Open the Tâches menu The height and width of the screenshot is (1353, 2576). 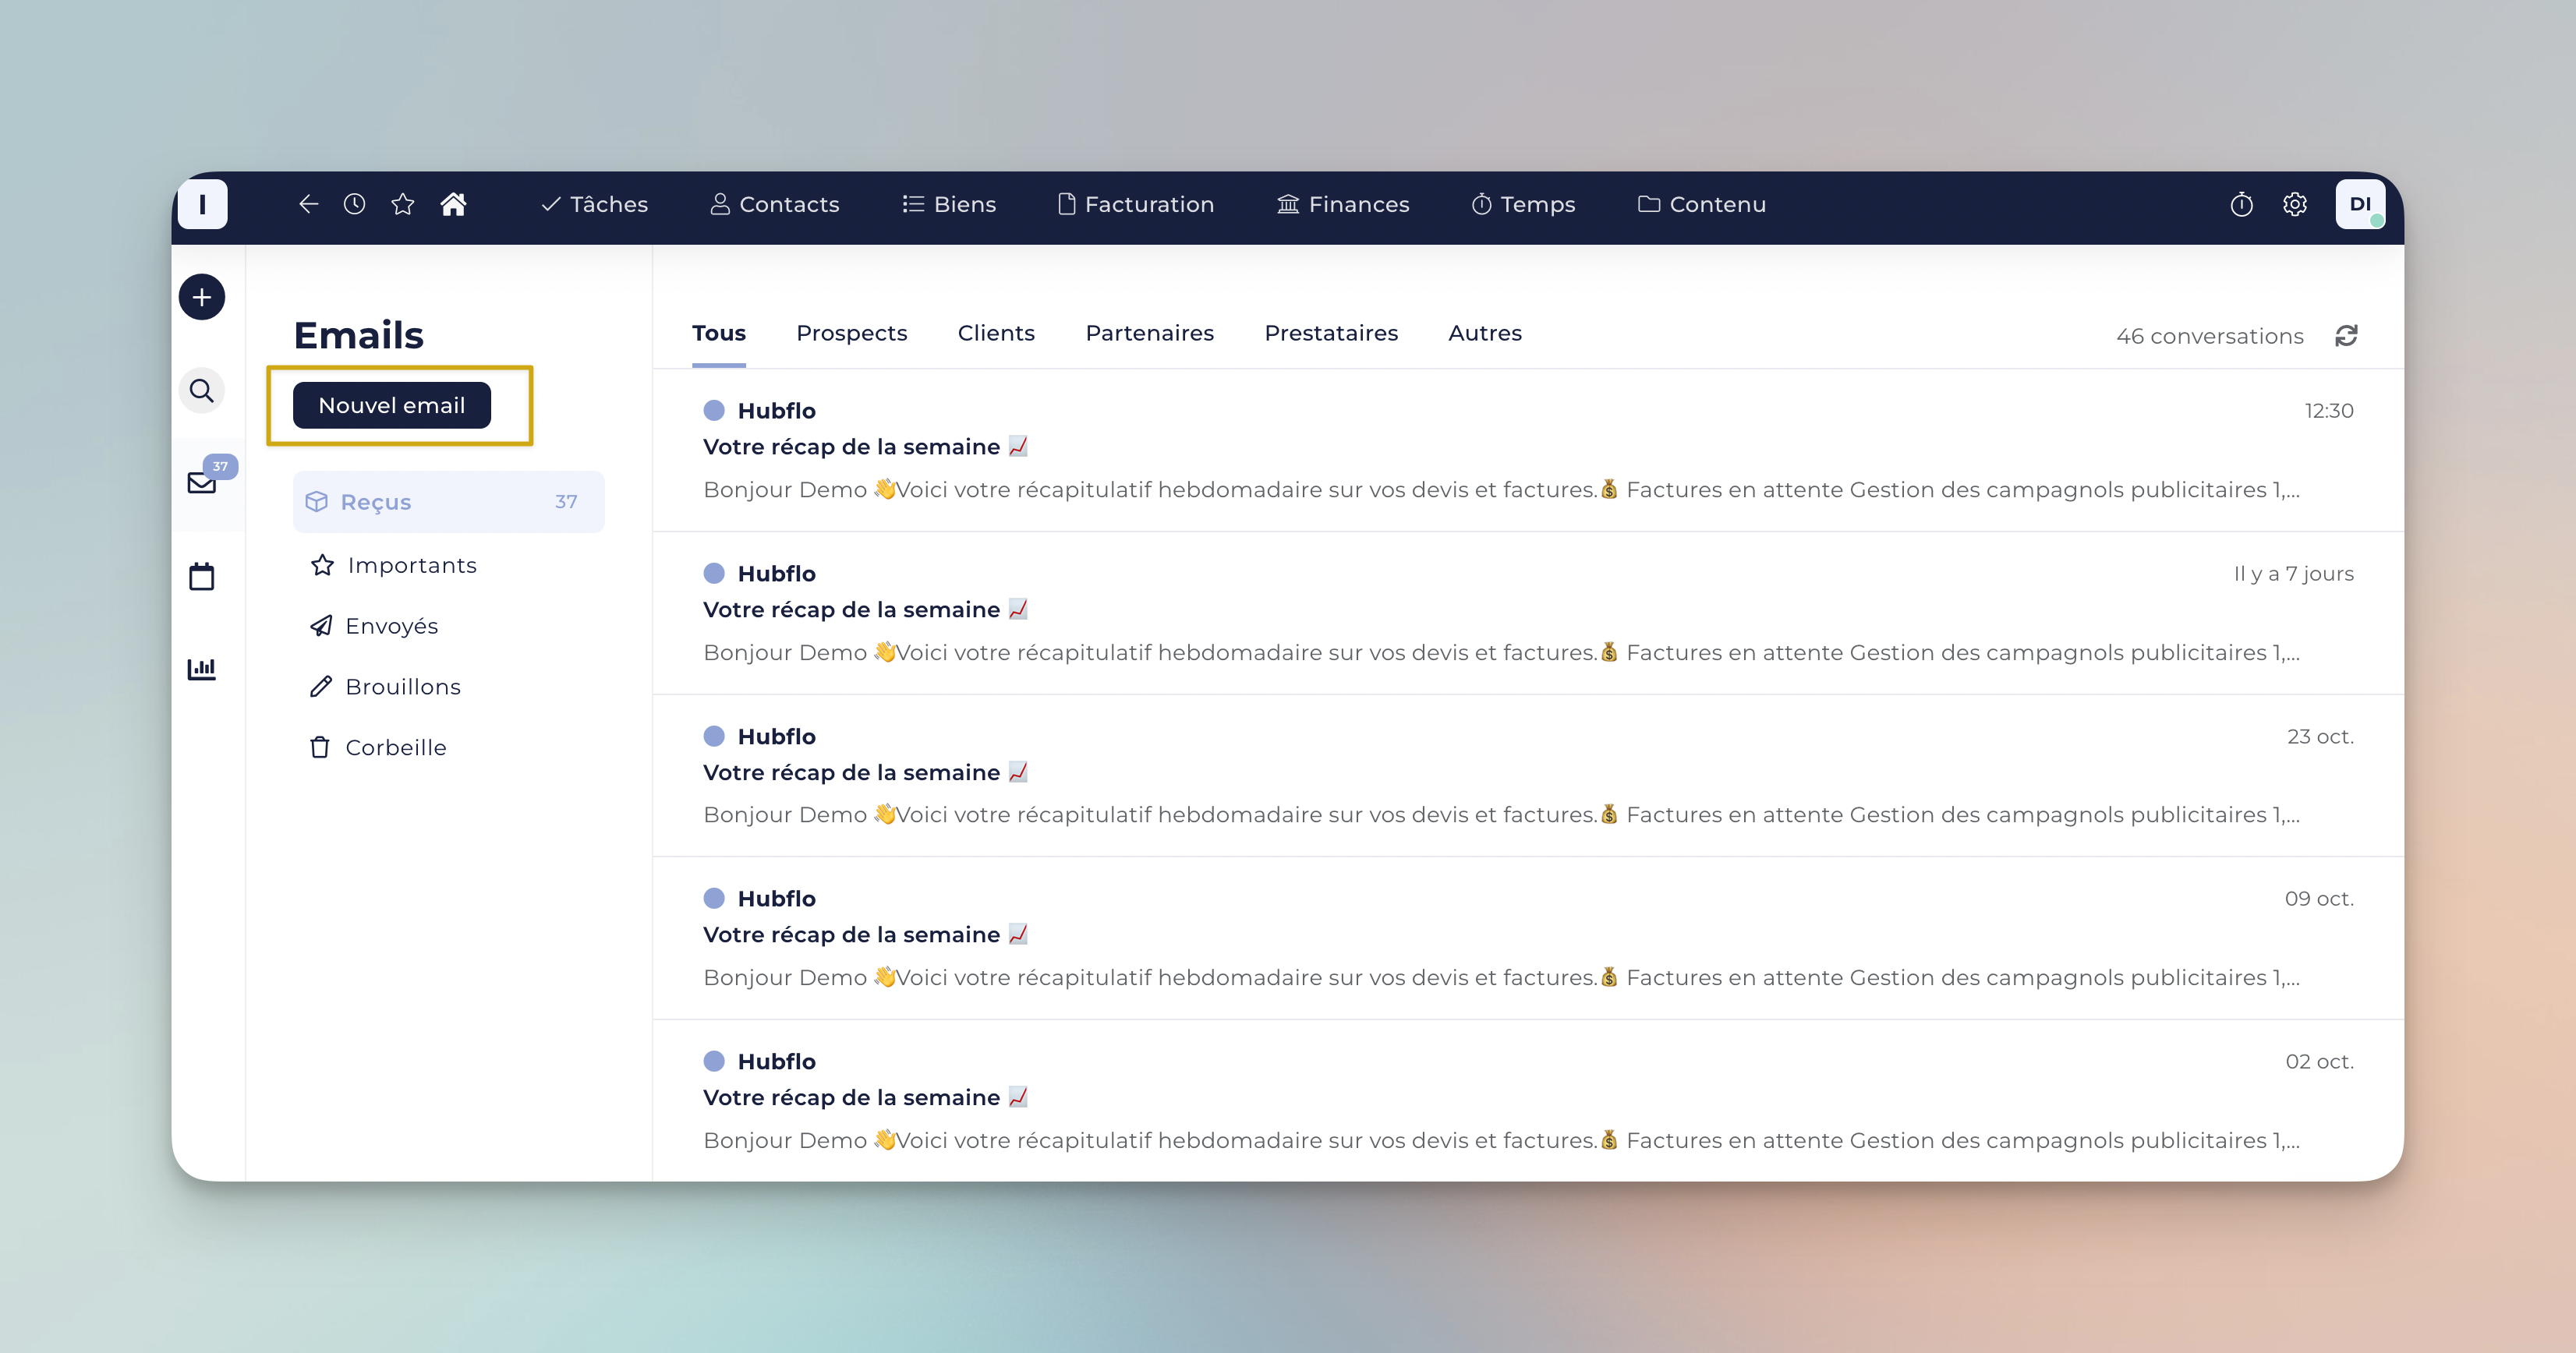(x=595, y=204)
